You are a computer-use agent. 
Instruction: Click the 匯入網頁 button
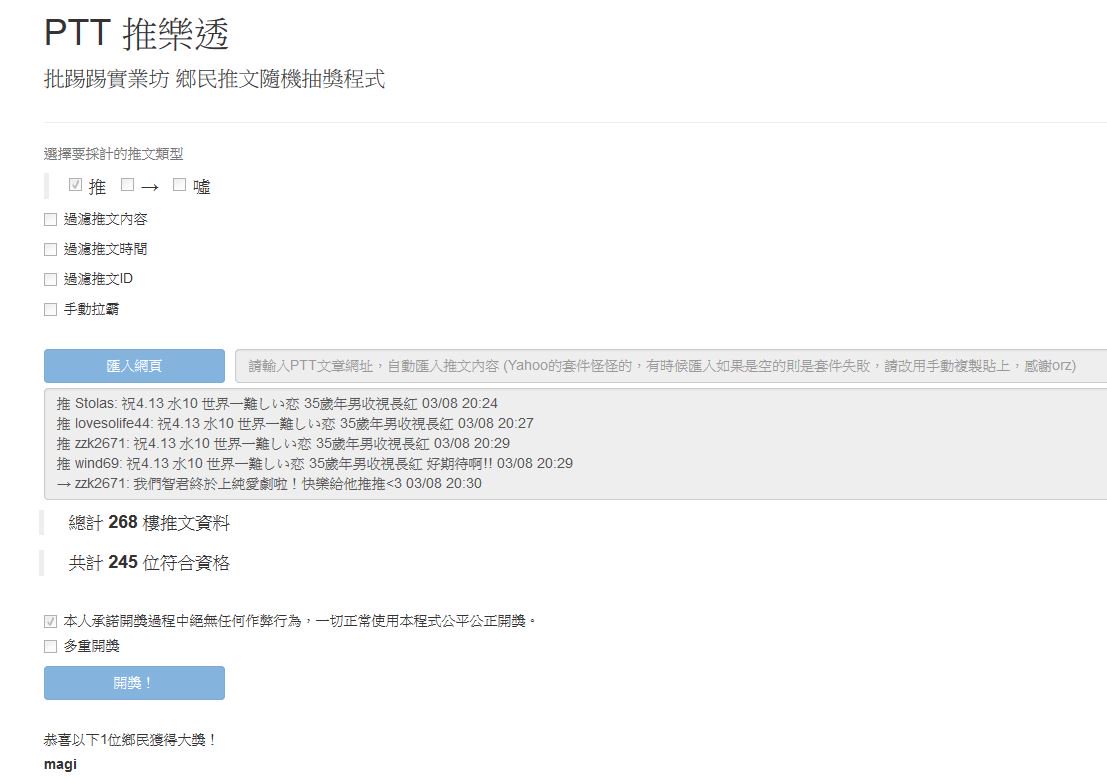[134, 366]
